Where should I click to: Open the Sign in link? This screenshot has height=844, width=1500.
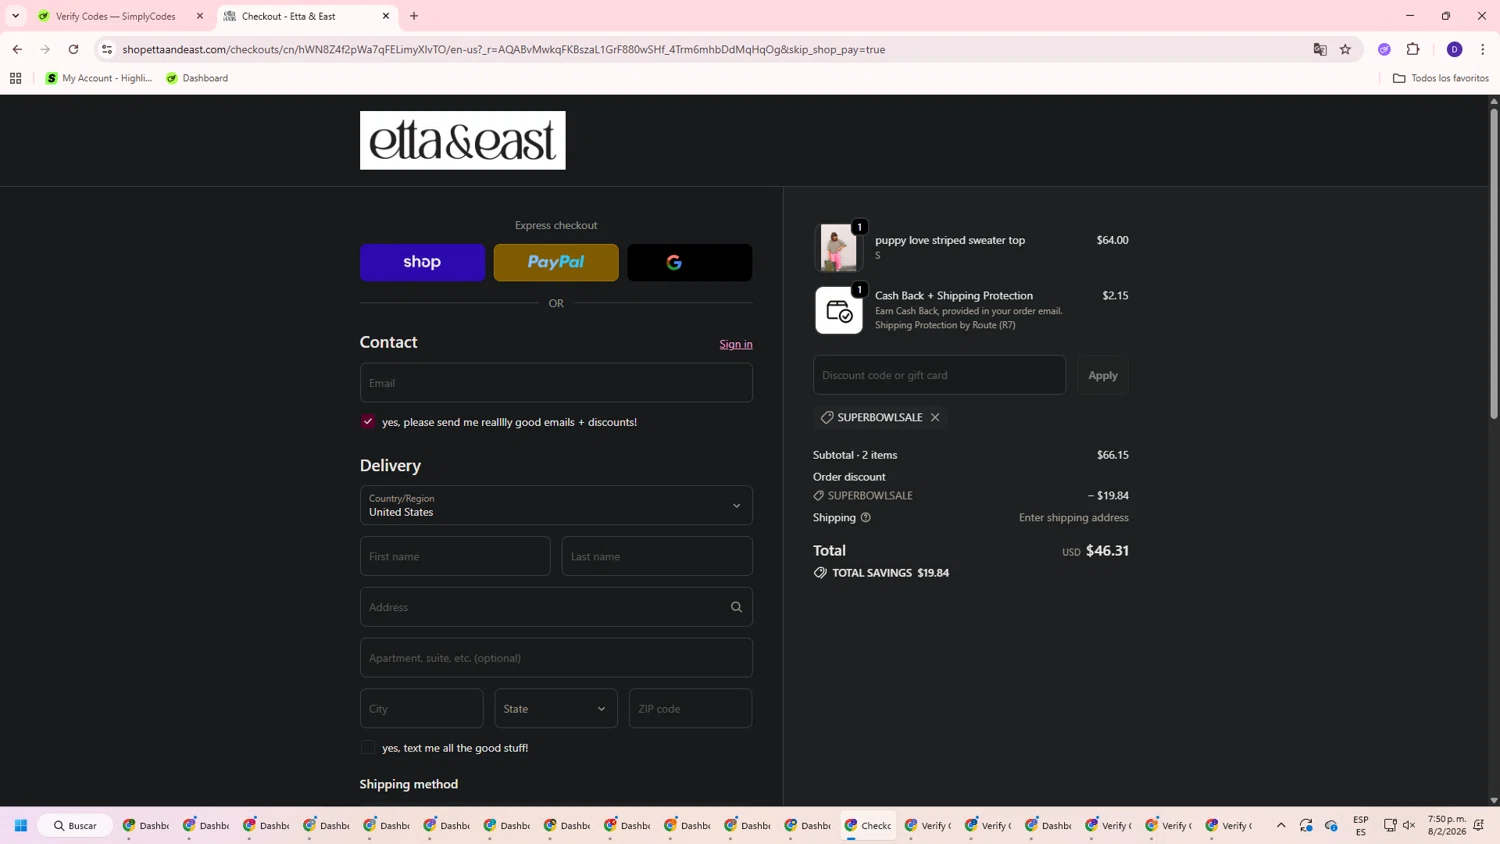point(736,344)
